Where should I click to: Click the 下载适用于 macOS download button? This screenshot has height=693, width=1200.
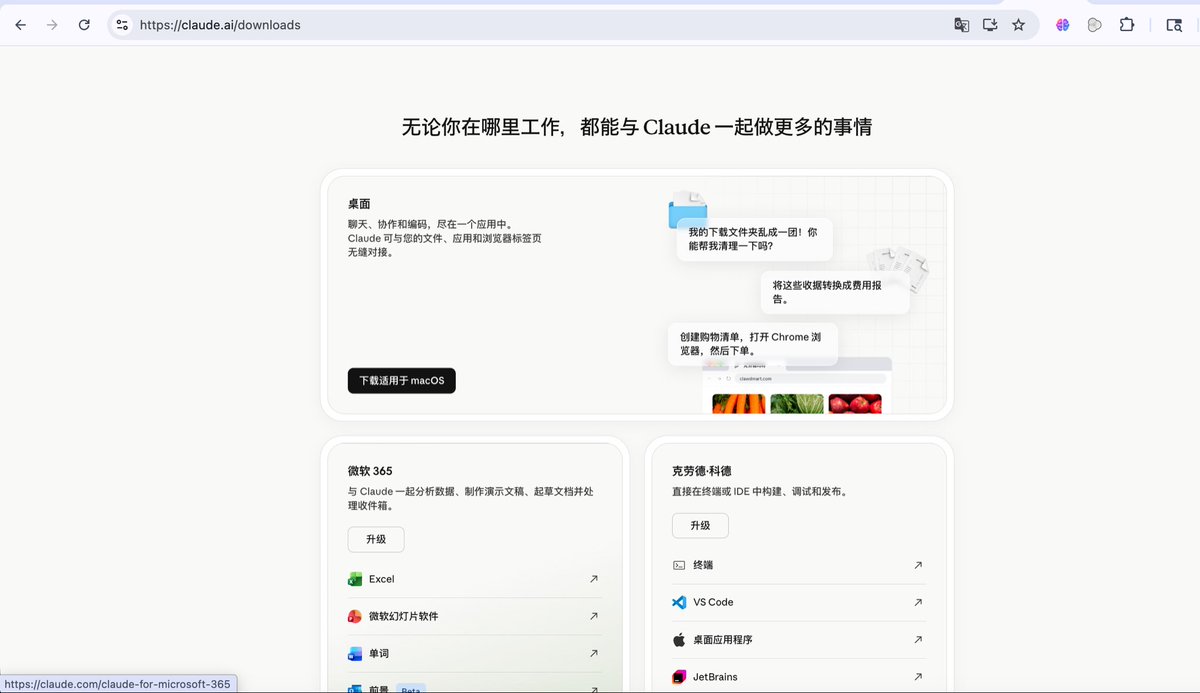tap(402, 381)
